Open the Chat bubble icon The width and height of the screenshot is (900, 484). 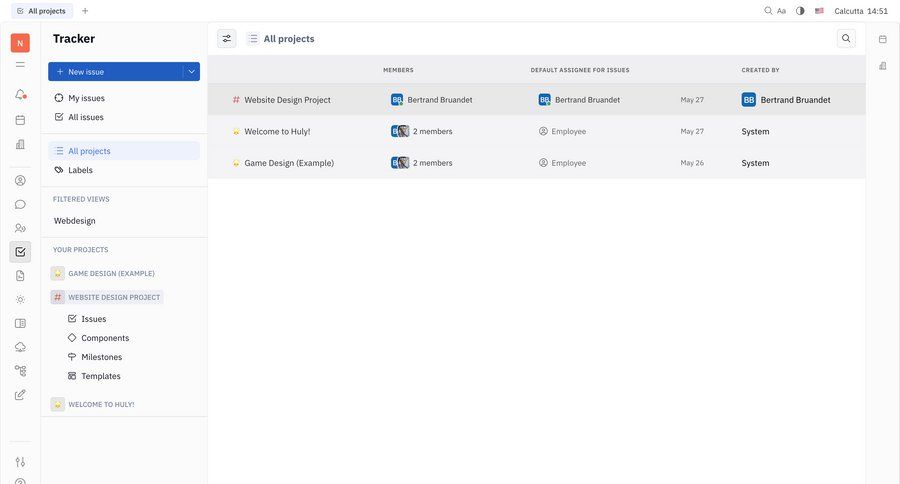(x=20, y=204)
